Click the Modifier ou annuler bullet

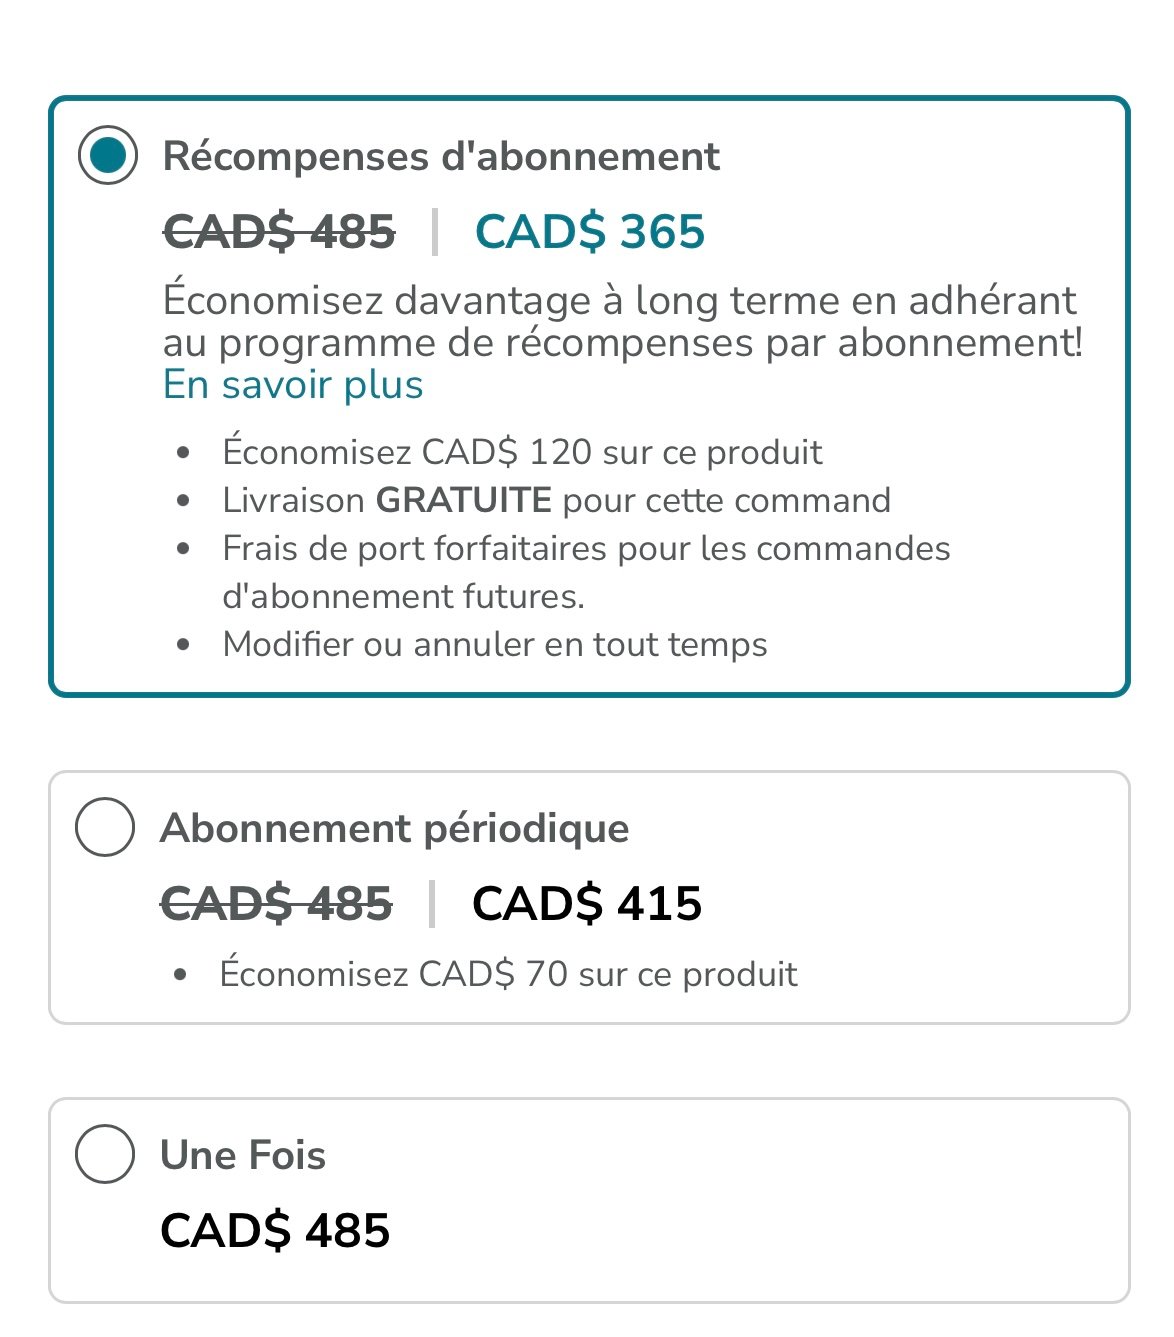pyautogui.click(x=495, y=644)
